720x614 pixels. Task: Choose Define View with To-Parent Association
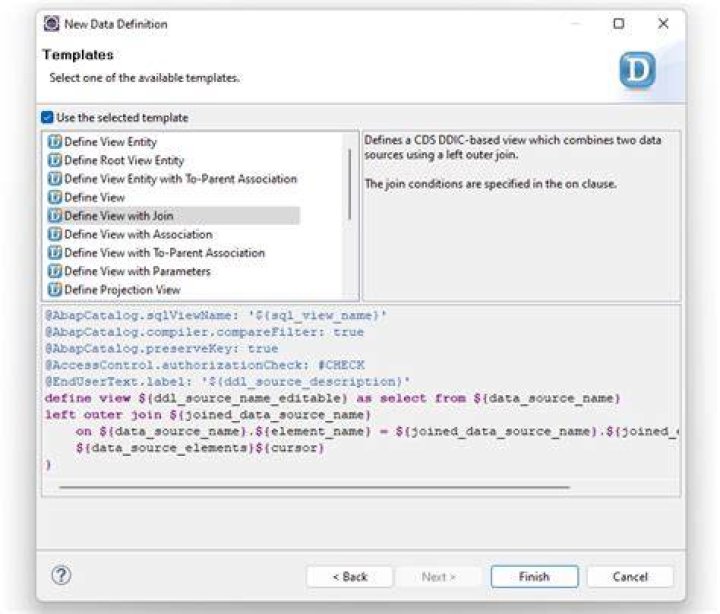click(x=165, y=253)
